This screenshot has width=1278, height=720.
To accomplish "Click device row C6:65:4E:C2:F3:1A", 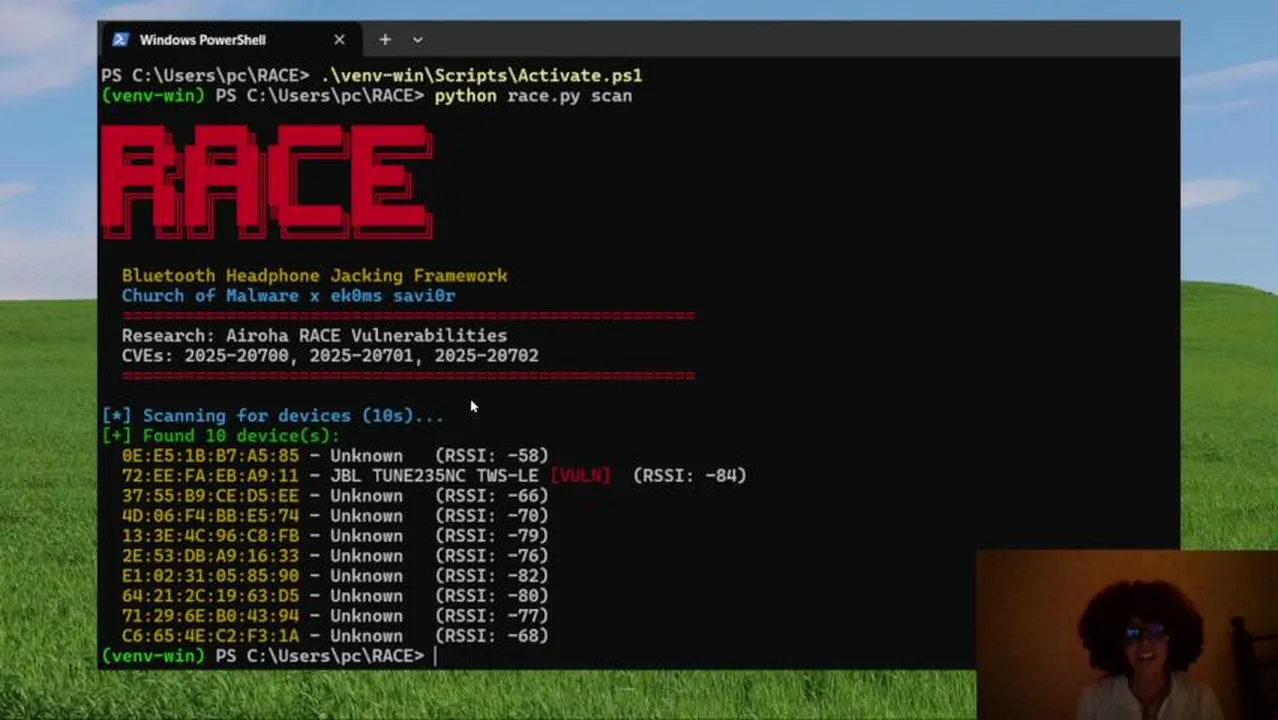I will tap(335, 636).
